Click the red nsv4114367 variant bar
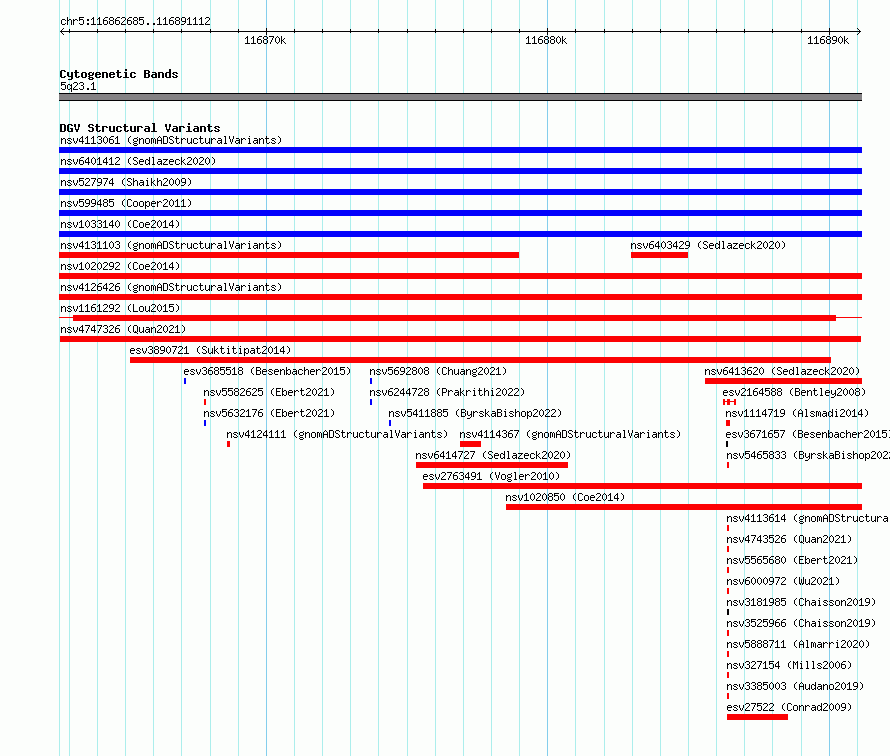Screen dimensions: 890x756 [x=470, y=444]
